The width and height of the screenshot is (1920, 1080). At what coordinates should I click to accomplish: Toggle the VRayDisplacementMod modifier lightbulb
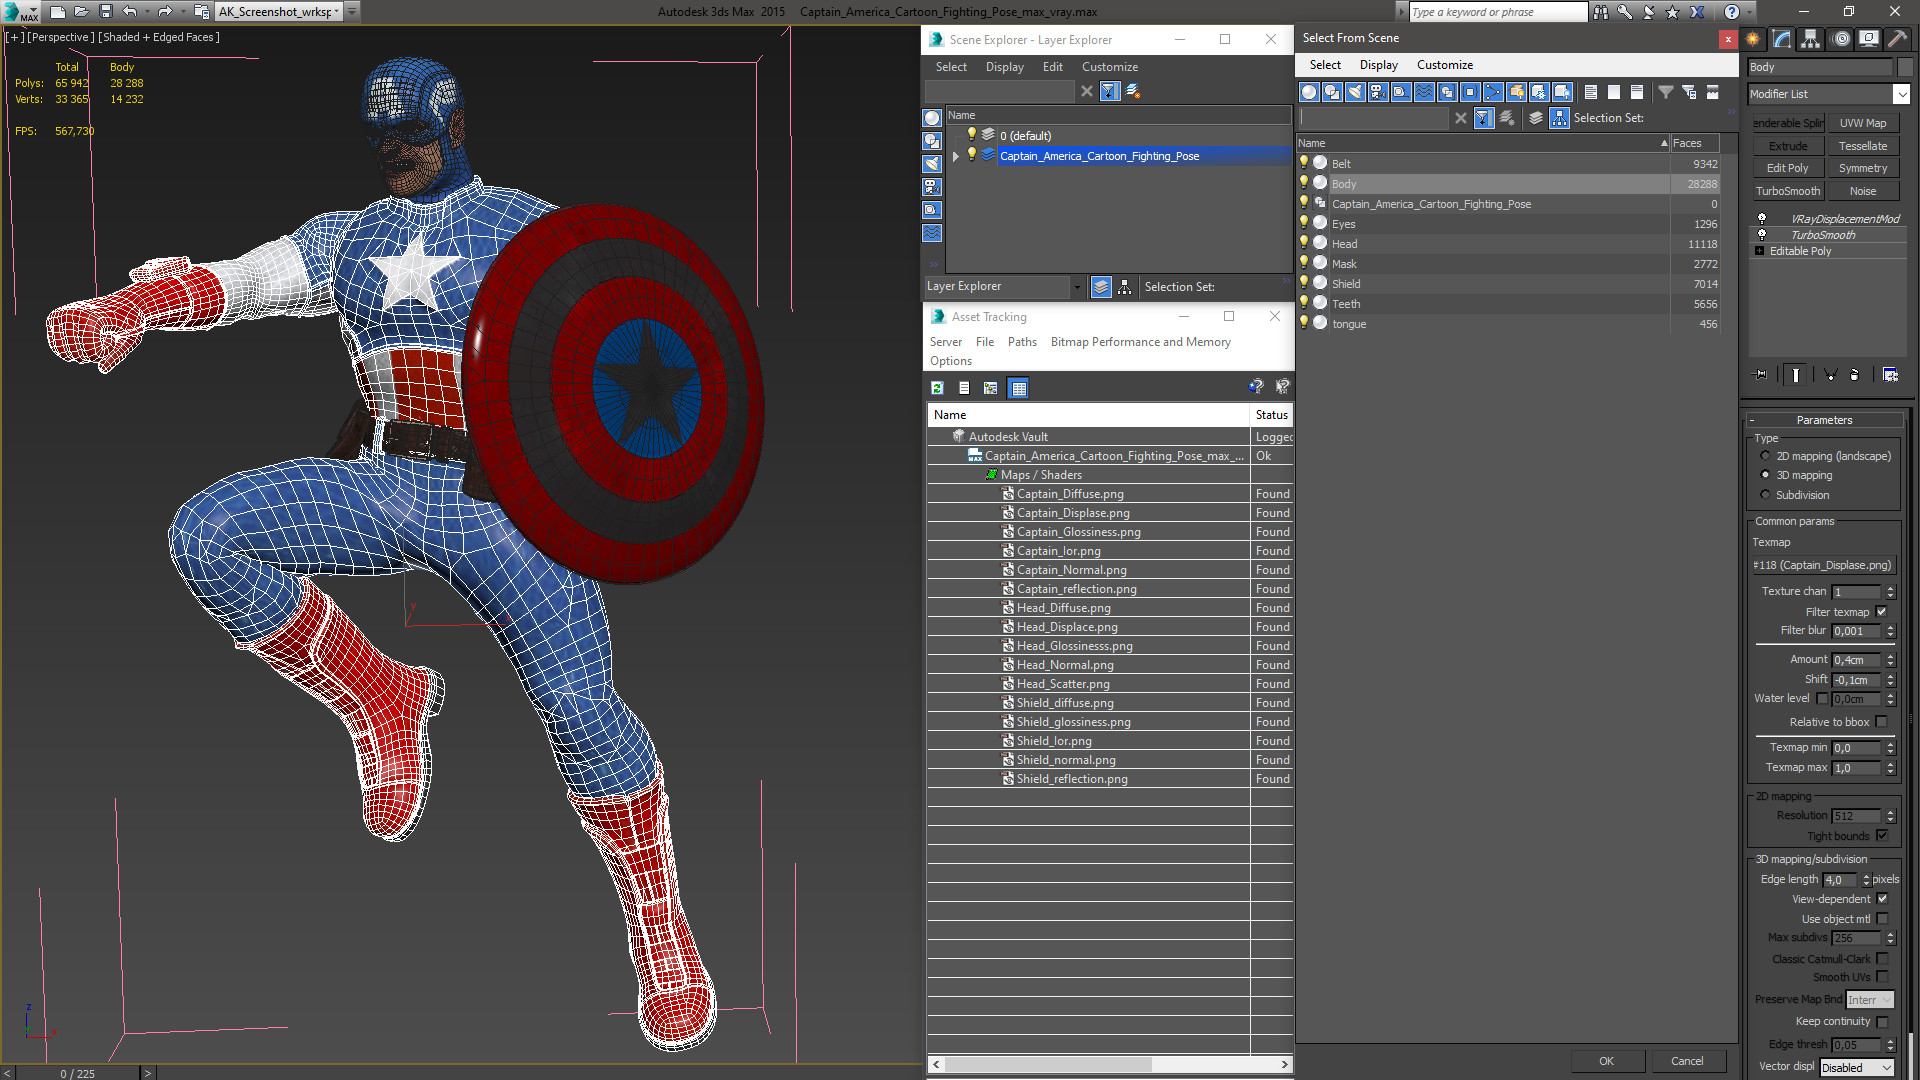(x=1762, y=218)
